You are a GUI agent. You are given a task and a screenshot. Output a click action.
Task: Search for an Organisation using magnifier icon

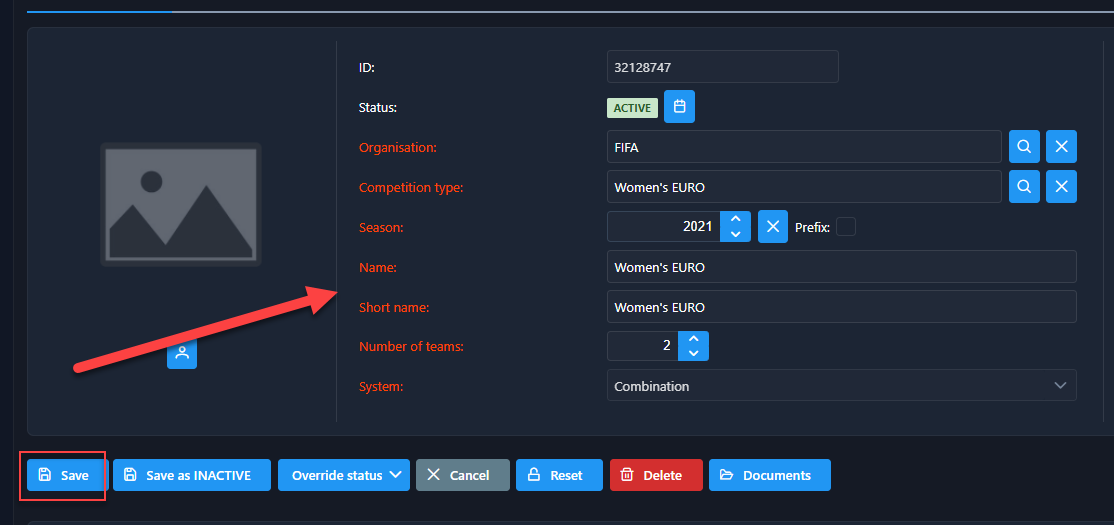point(1024,147)
